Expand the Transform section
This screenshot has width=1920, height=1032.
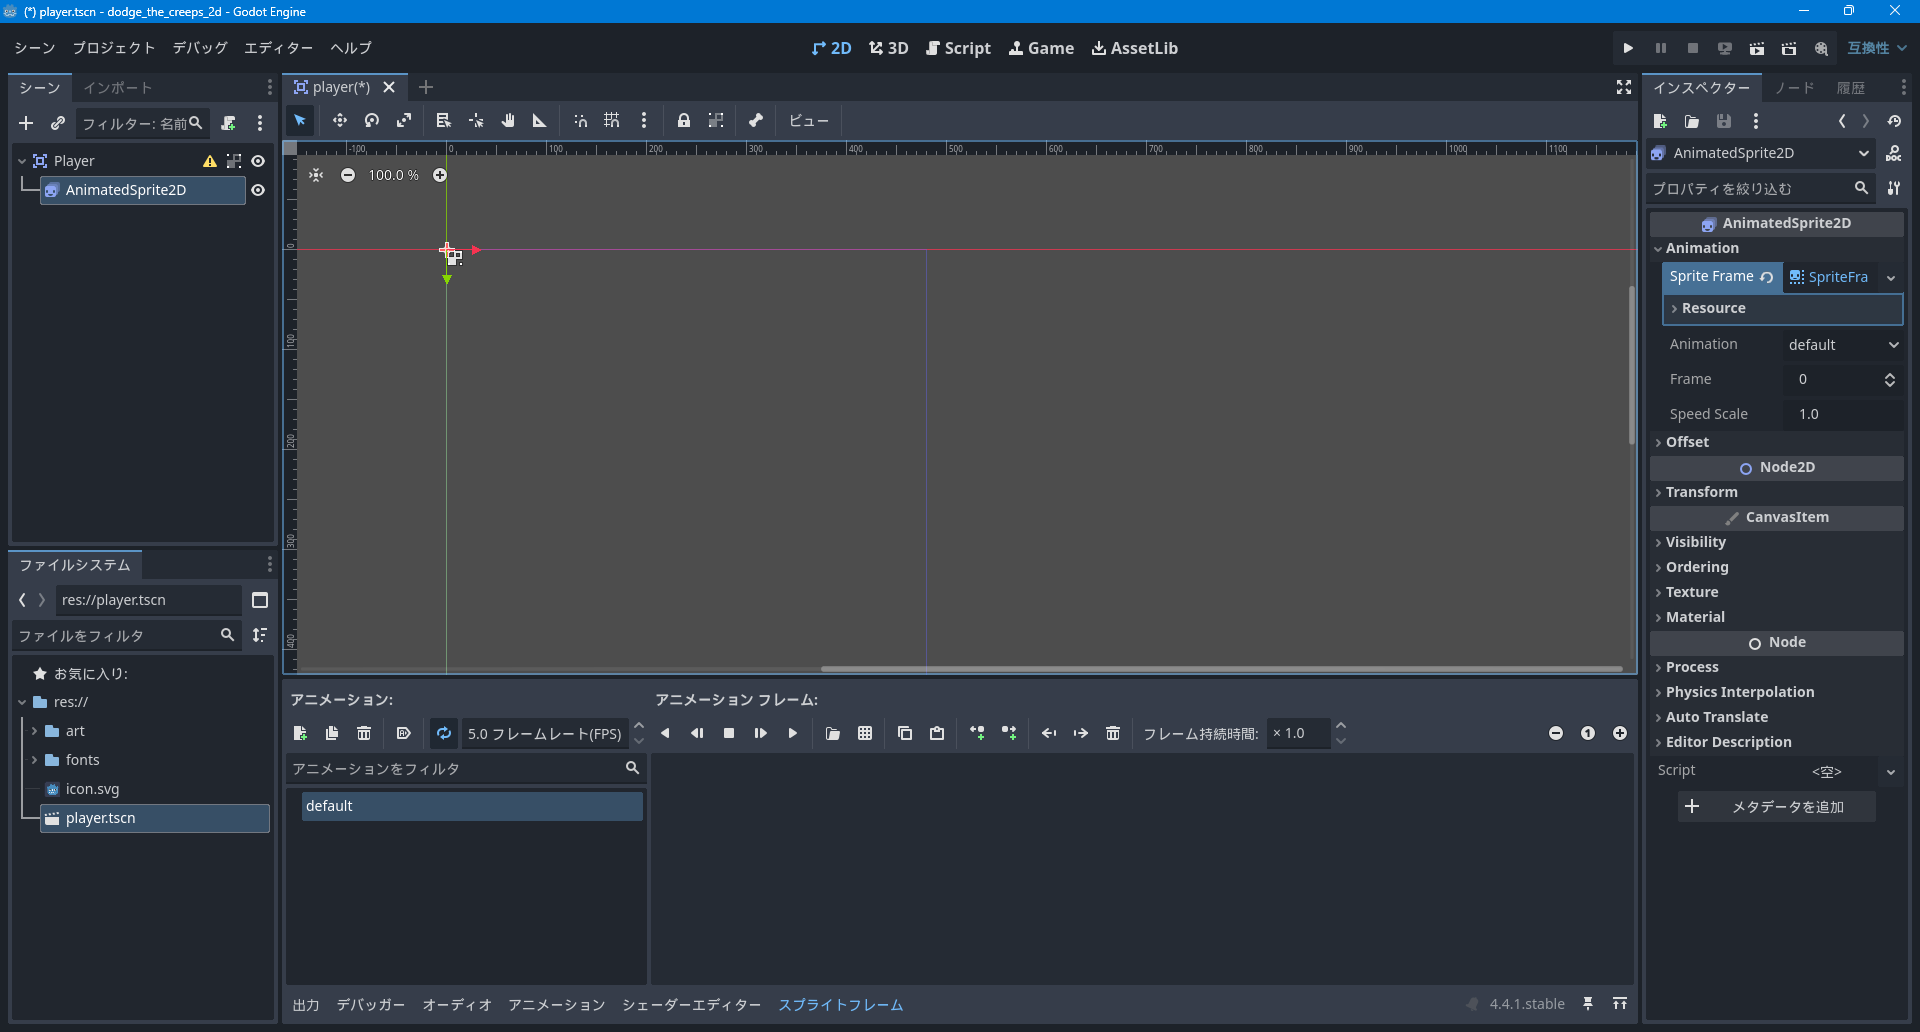click(x=1777, y=492)
